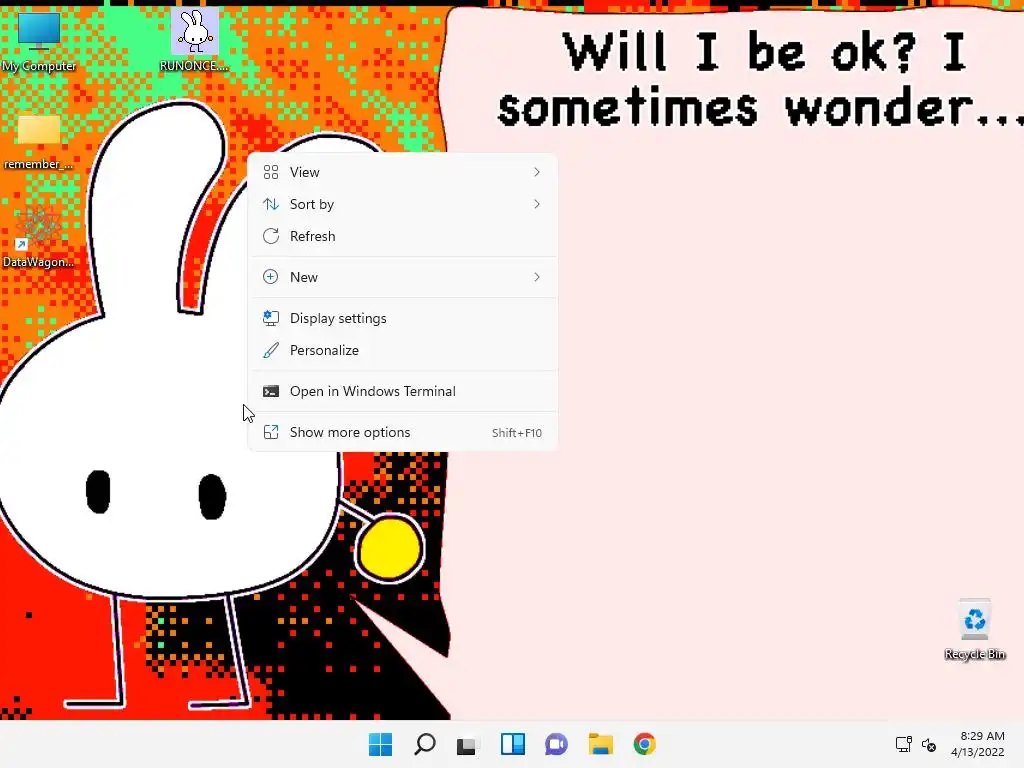Viewport: 1024px width, 768px height.
Task: Choose View in the context menu
Action: click(x=402, y=172)
